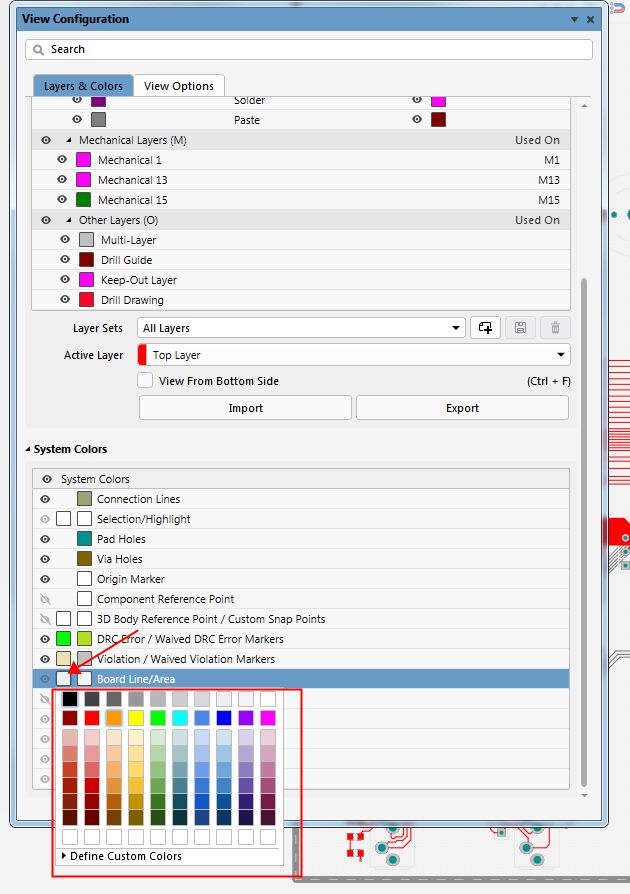Show Selection/Highlight system color
The image size is (630, 894).
(45, 519)
